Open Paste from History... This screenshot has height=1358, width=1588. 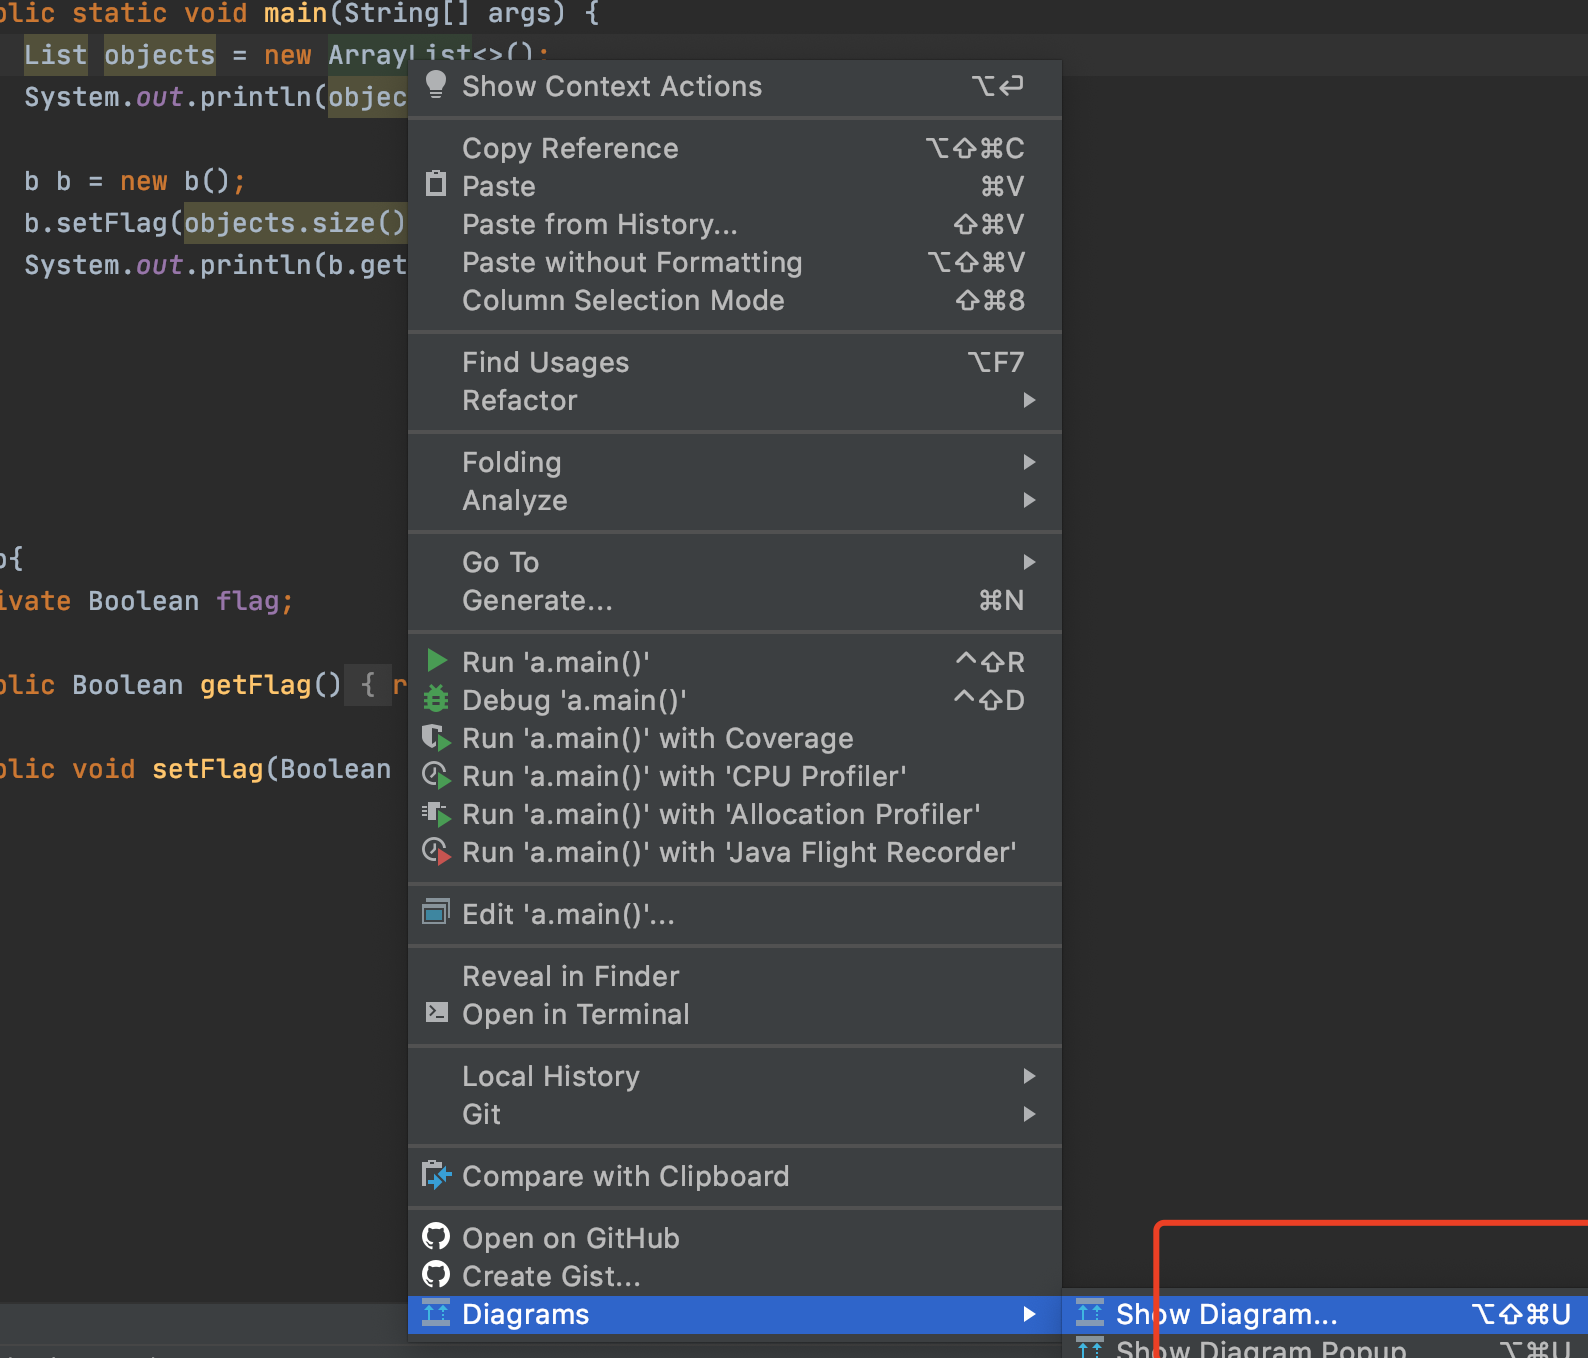(x=735, y=224)
